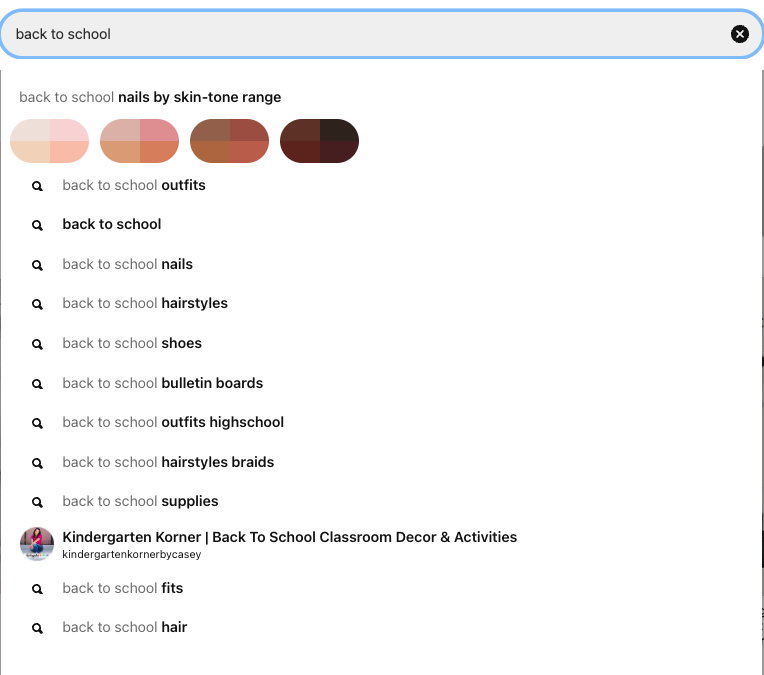Open 'Kindergarten Korner | Back To School Classroom Decor' profile
764x675 pixels.
click(x=289, y=537)
